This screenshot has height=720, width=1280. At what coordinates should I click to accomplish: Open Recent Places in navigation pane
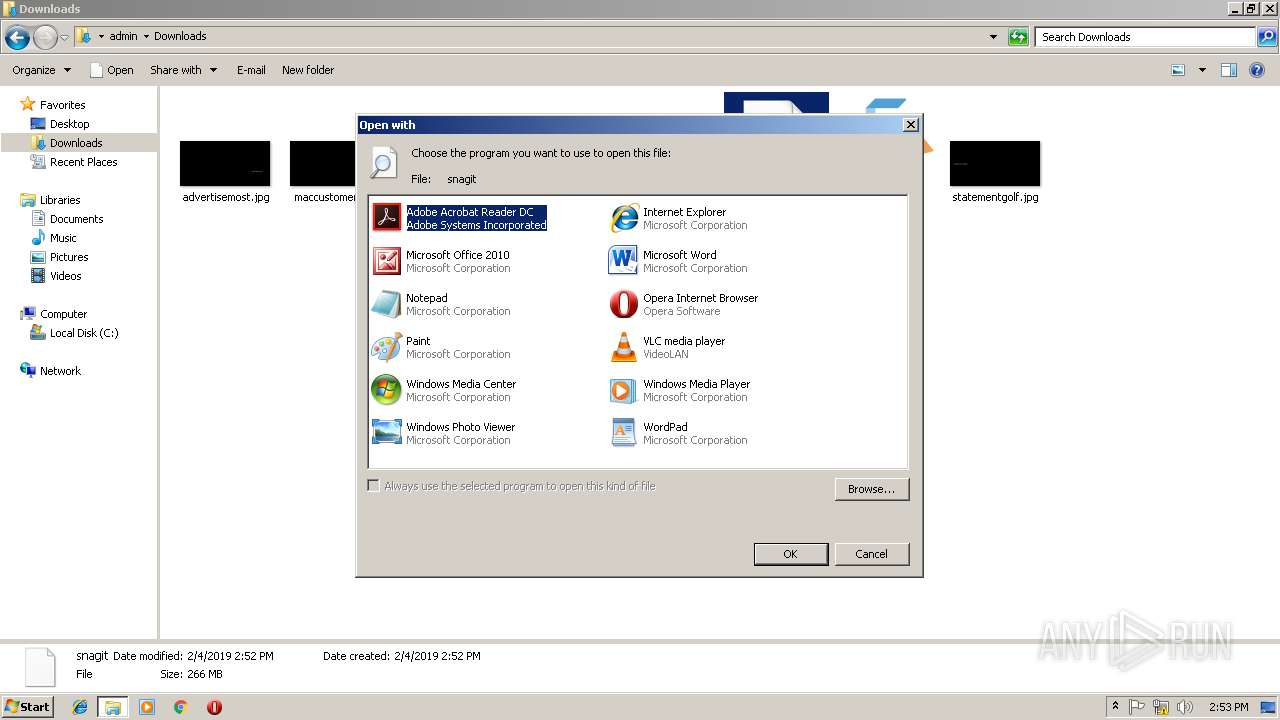[x=83, y=162]
